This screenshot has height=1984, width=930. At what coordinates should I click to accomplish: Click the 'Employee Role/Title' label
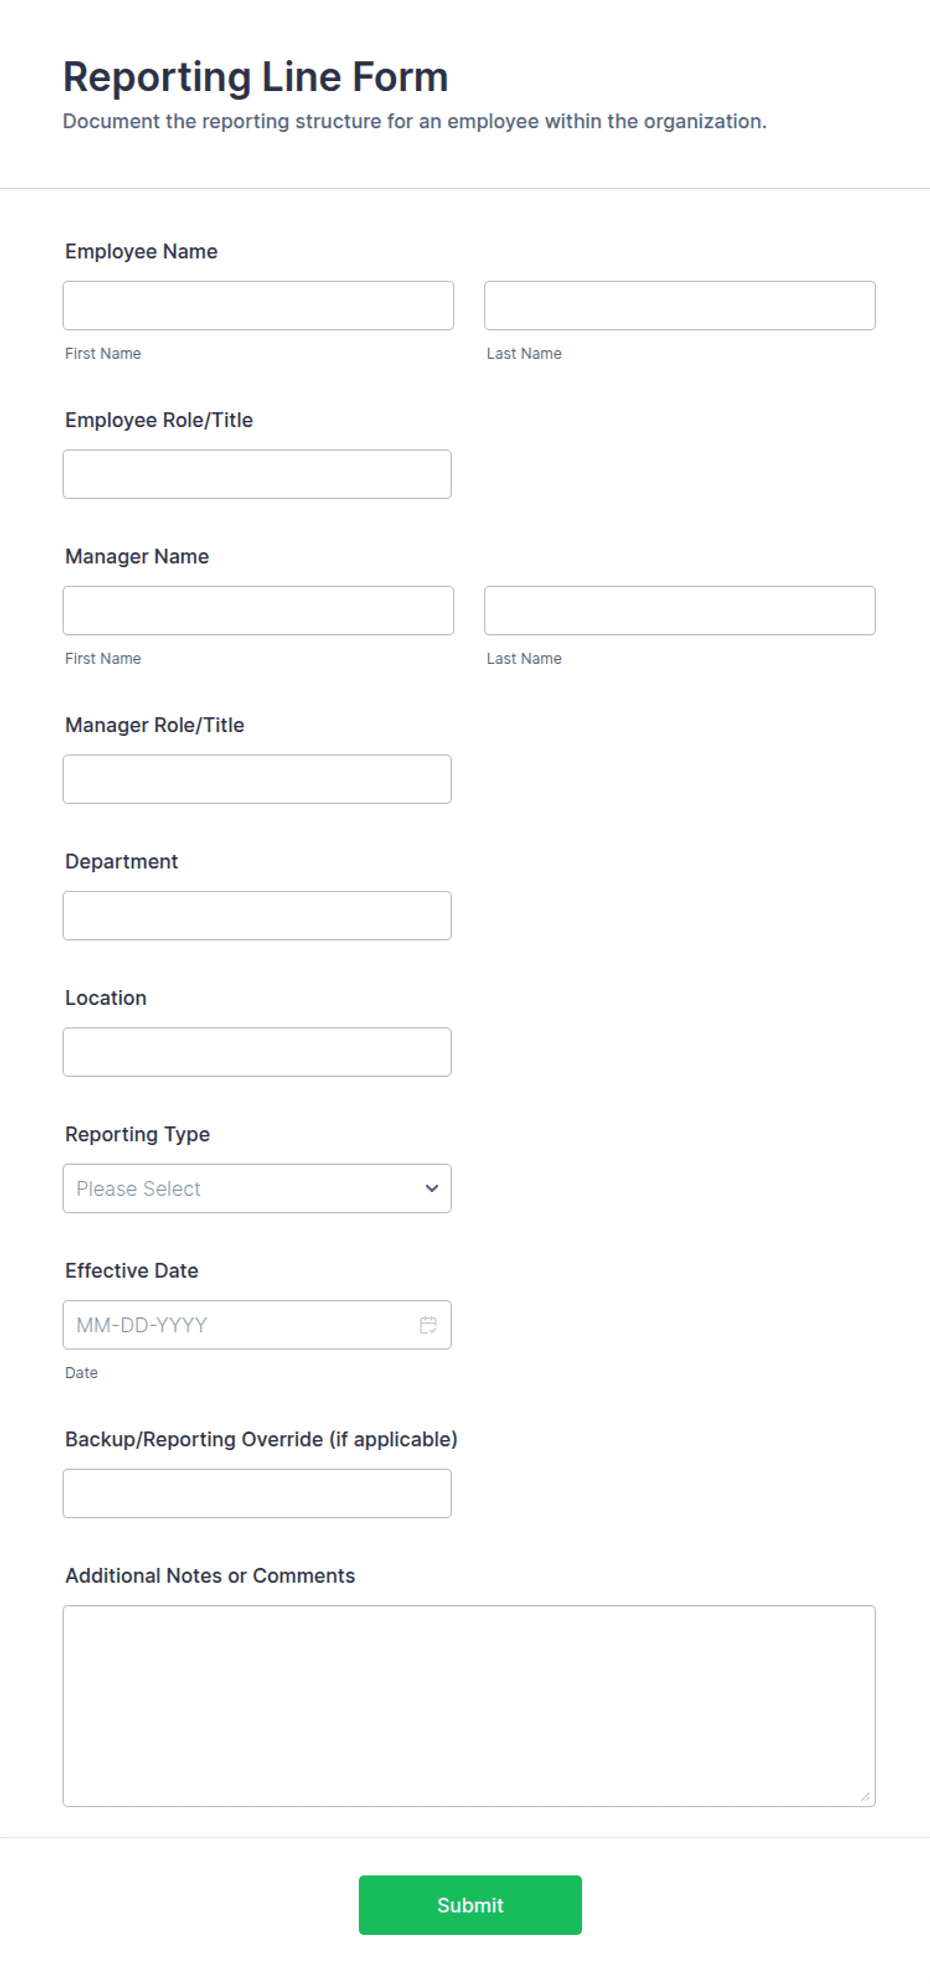point(159,420)
